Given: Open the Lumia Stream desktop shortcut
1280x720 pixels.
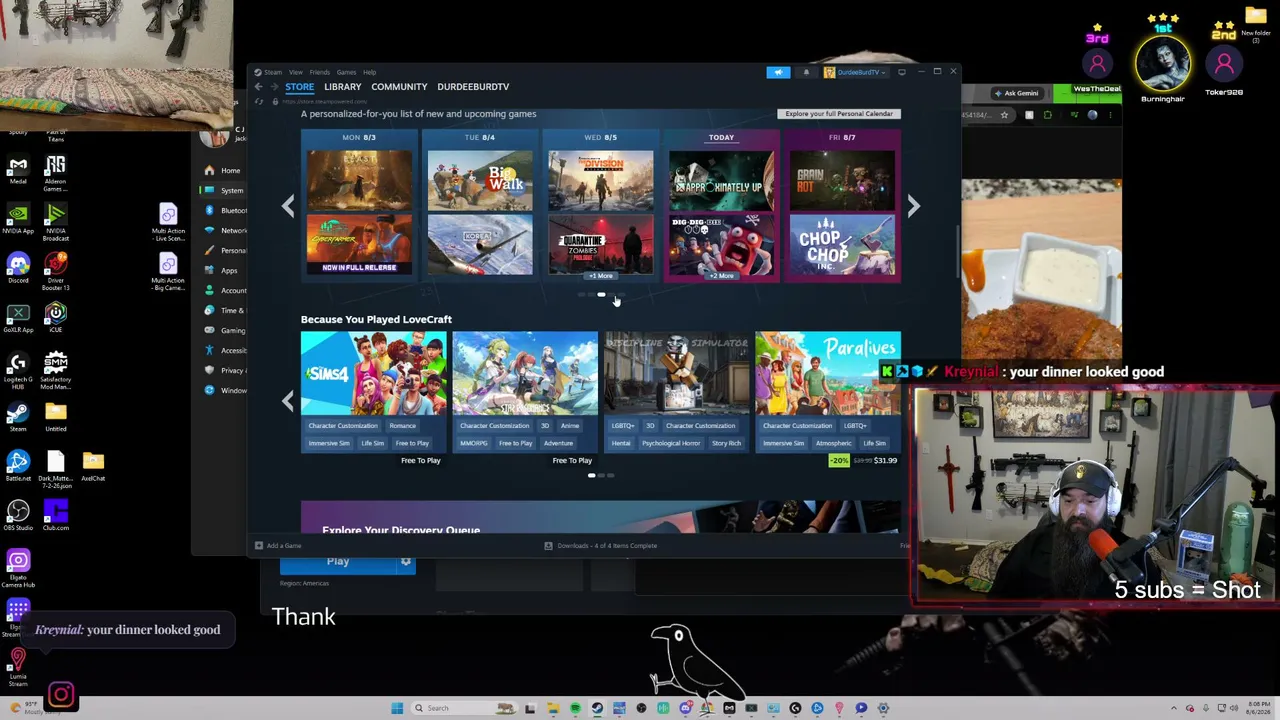Looking at the screenshot, I should pos(18,667).
